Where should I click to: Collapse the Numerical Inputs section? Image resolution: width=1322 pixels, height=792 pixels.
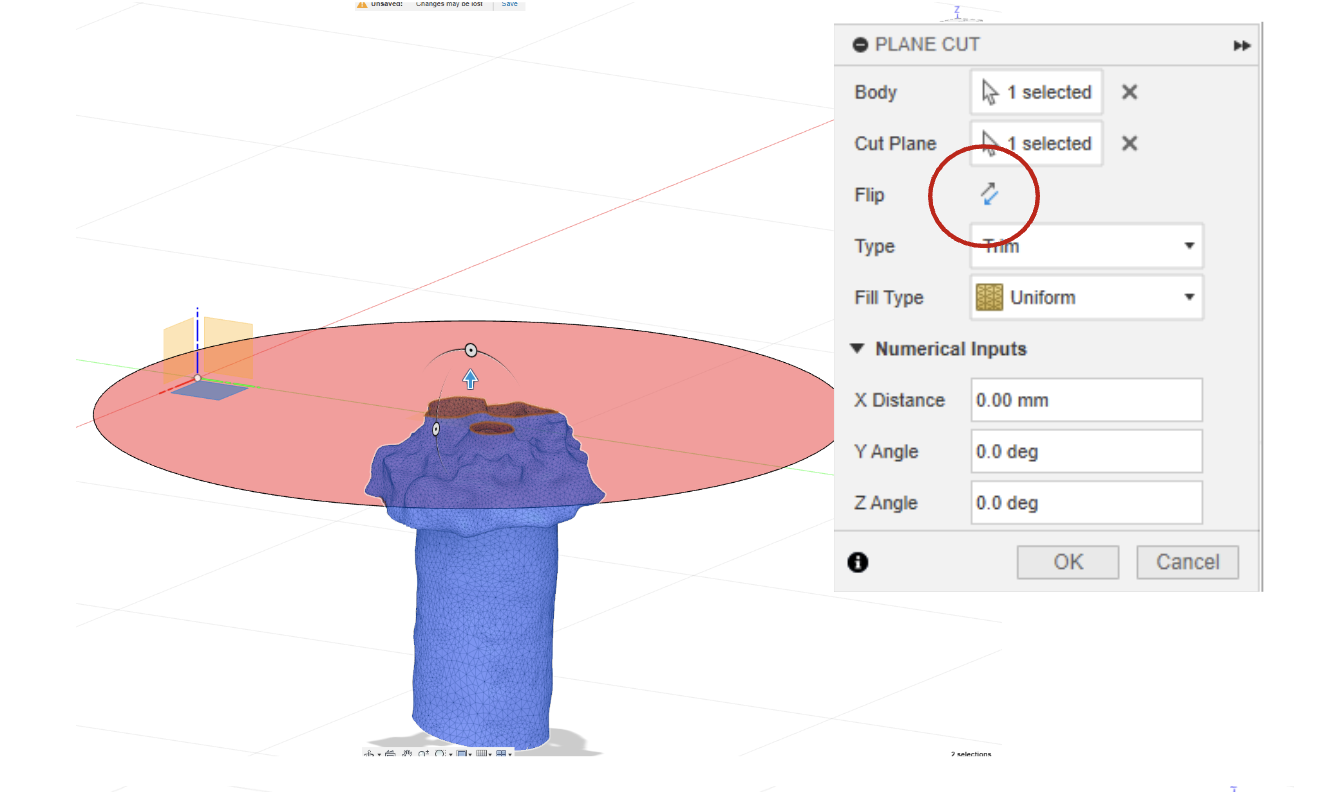tap(857, 349)
